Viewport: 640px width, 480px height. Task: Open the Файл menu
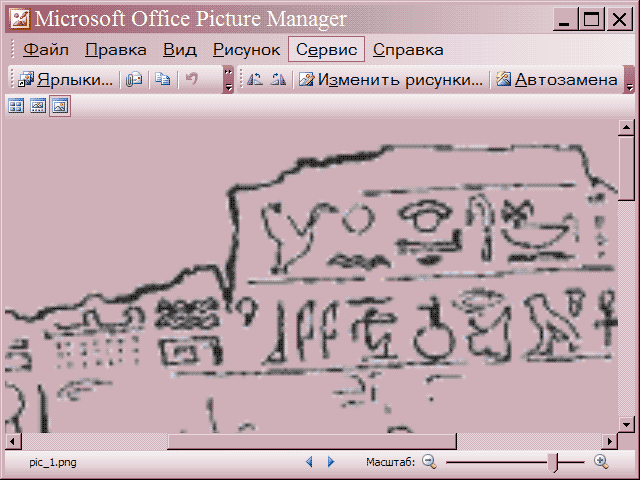coord(46,50)
